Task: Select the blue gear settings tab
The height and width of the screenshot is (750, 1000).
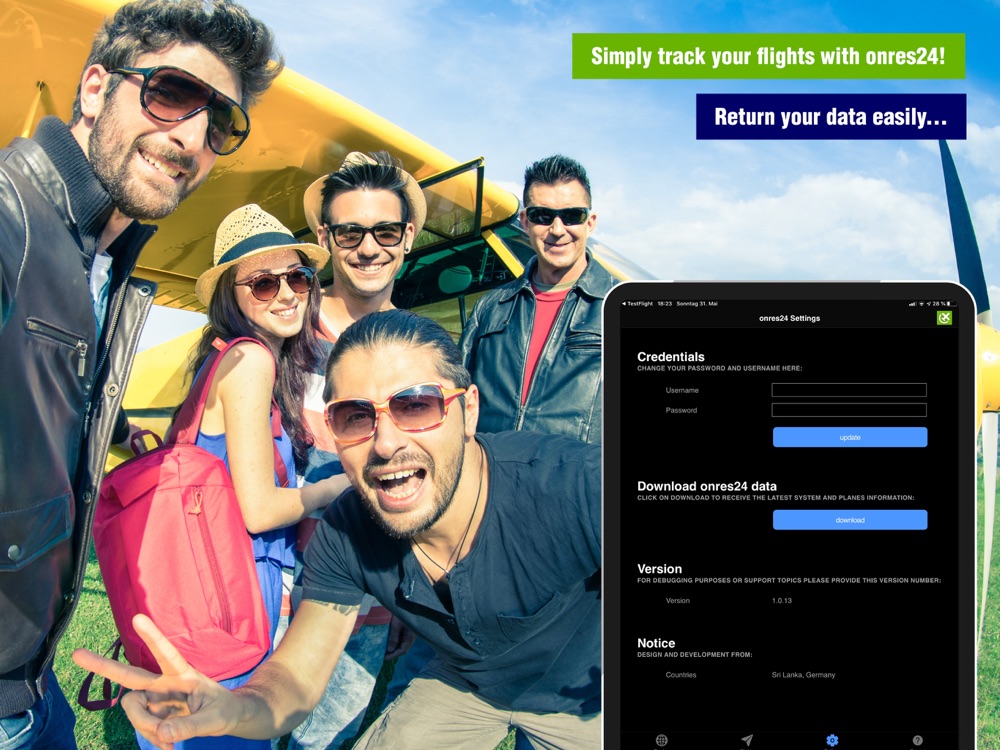Action: point(832,740)
